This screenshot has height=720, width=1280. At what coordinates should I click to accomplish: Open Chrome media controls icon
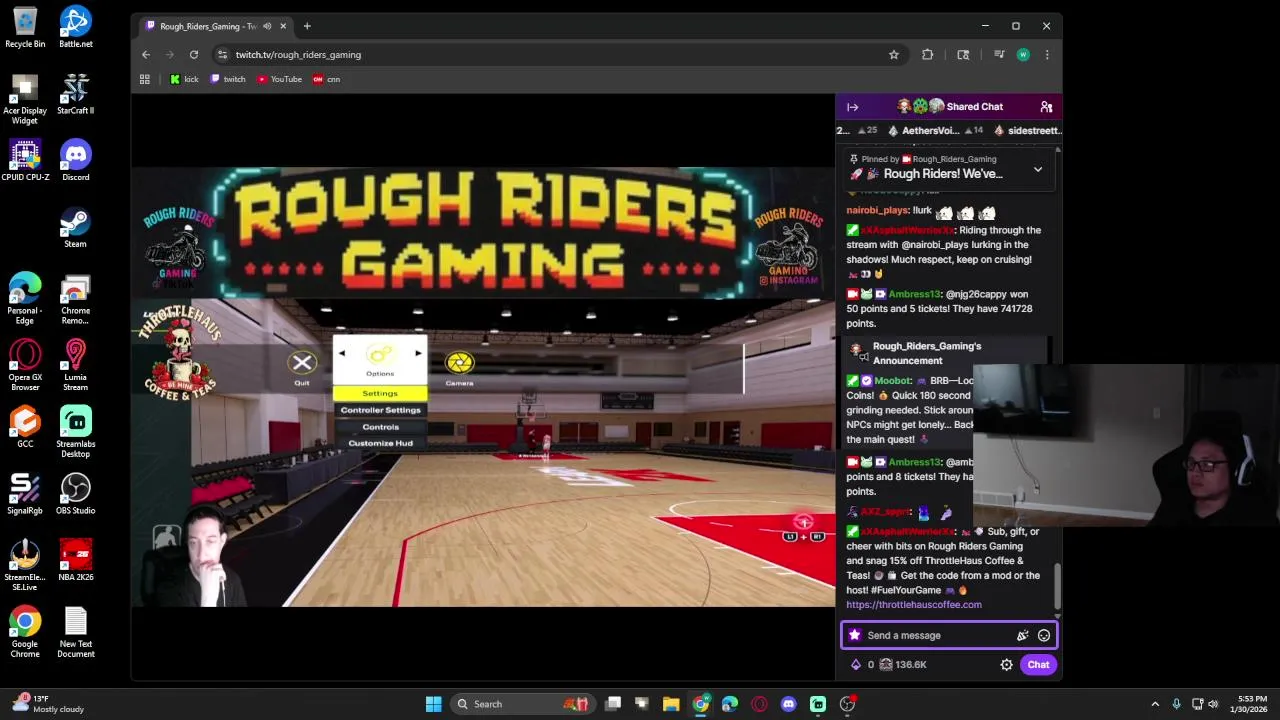click(x=998, y=55)
